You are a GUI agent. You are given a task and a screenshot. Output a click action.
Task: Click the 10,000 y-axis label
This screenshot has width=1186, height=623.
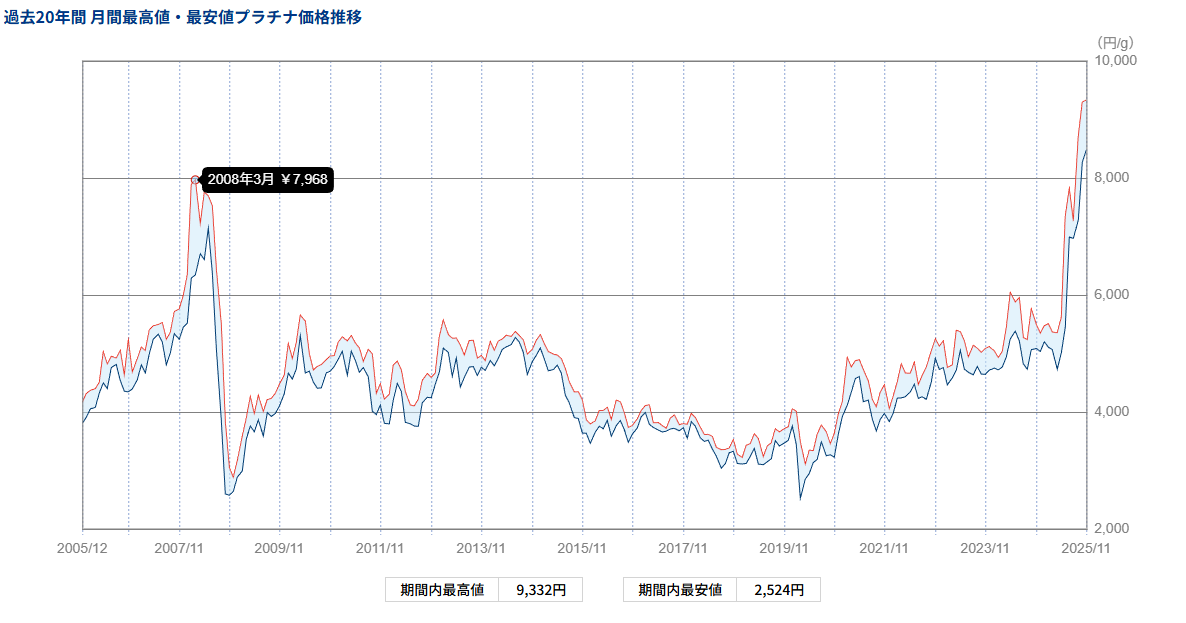[1117, 61]
